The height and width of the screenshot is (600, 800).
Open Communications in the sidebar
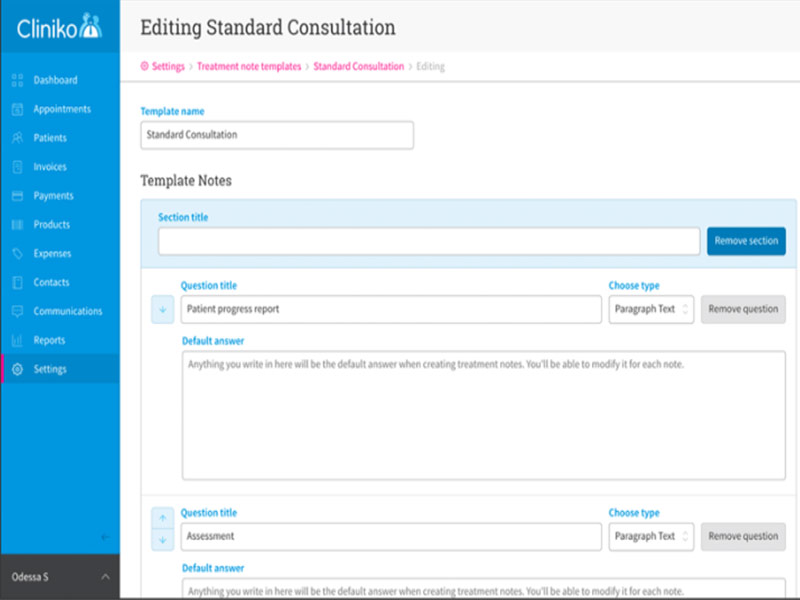click(67, 311)
